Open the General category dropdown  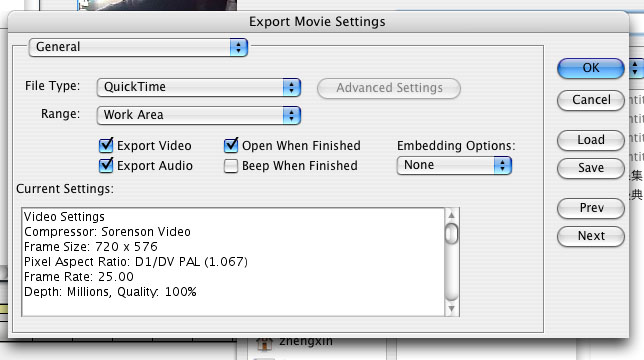coord(138,47)
